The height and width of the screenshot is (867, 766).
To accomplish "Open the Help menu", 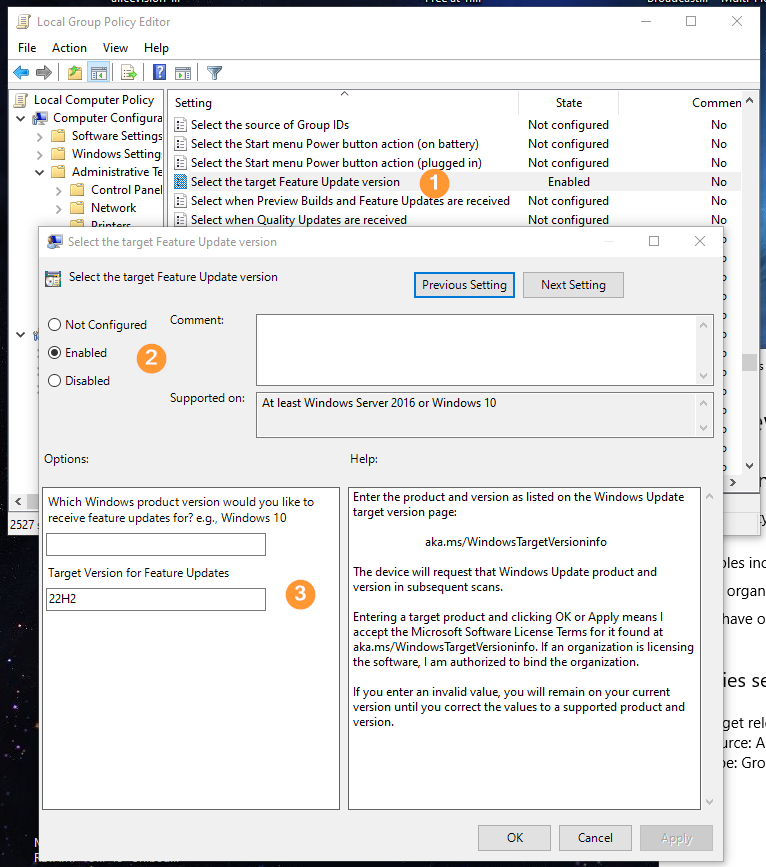I will [156, 48].
